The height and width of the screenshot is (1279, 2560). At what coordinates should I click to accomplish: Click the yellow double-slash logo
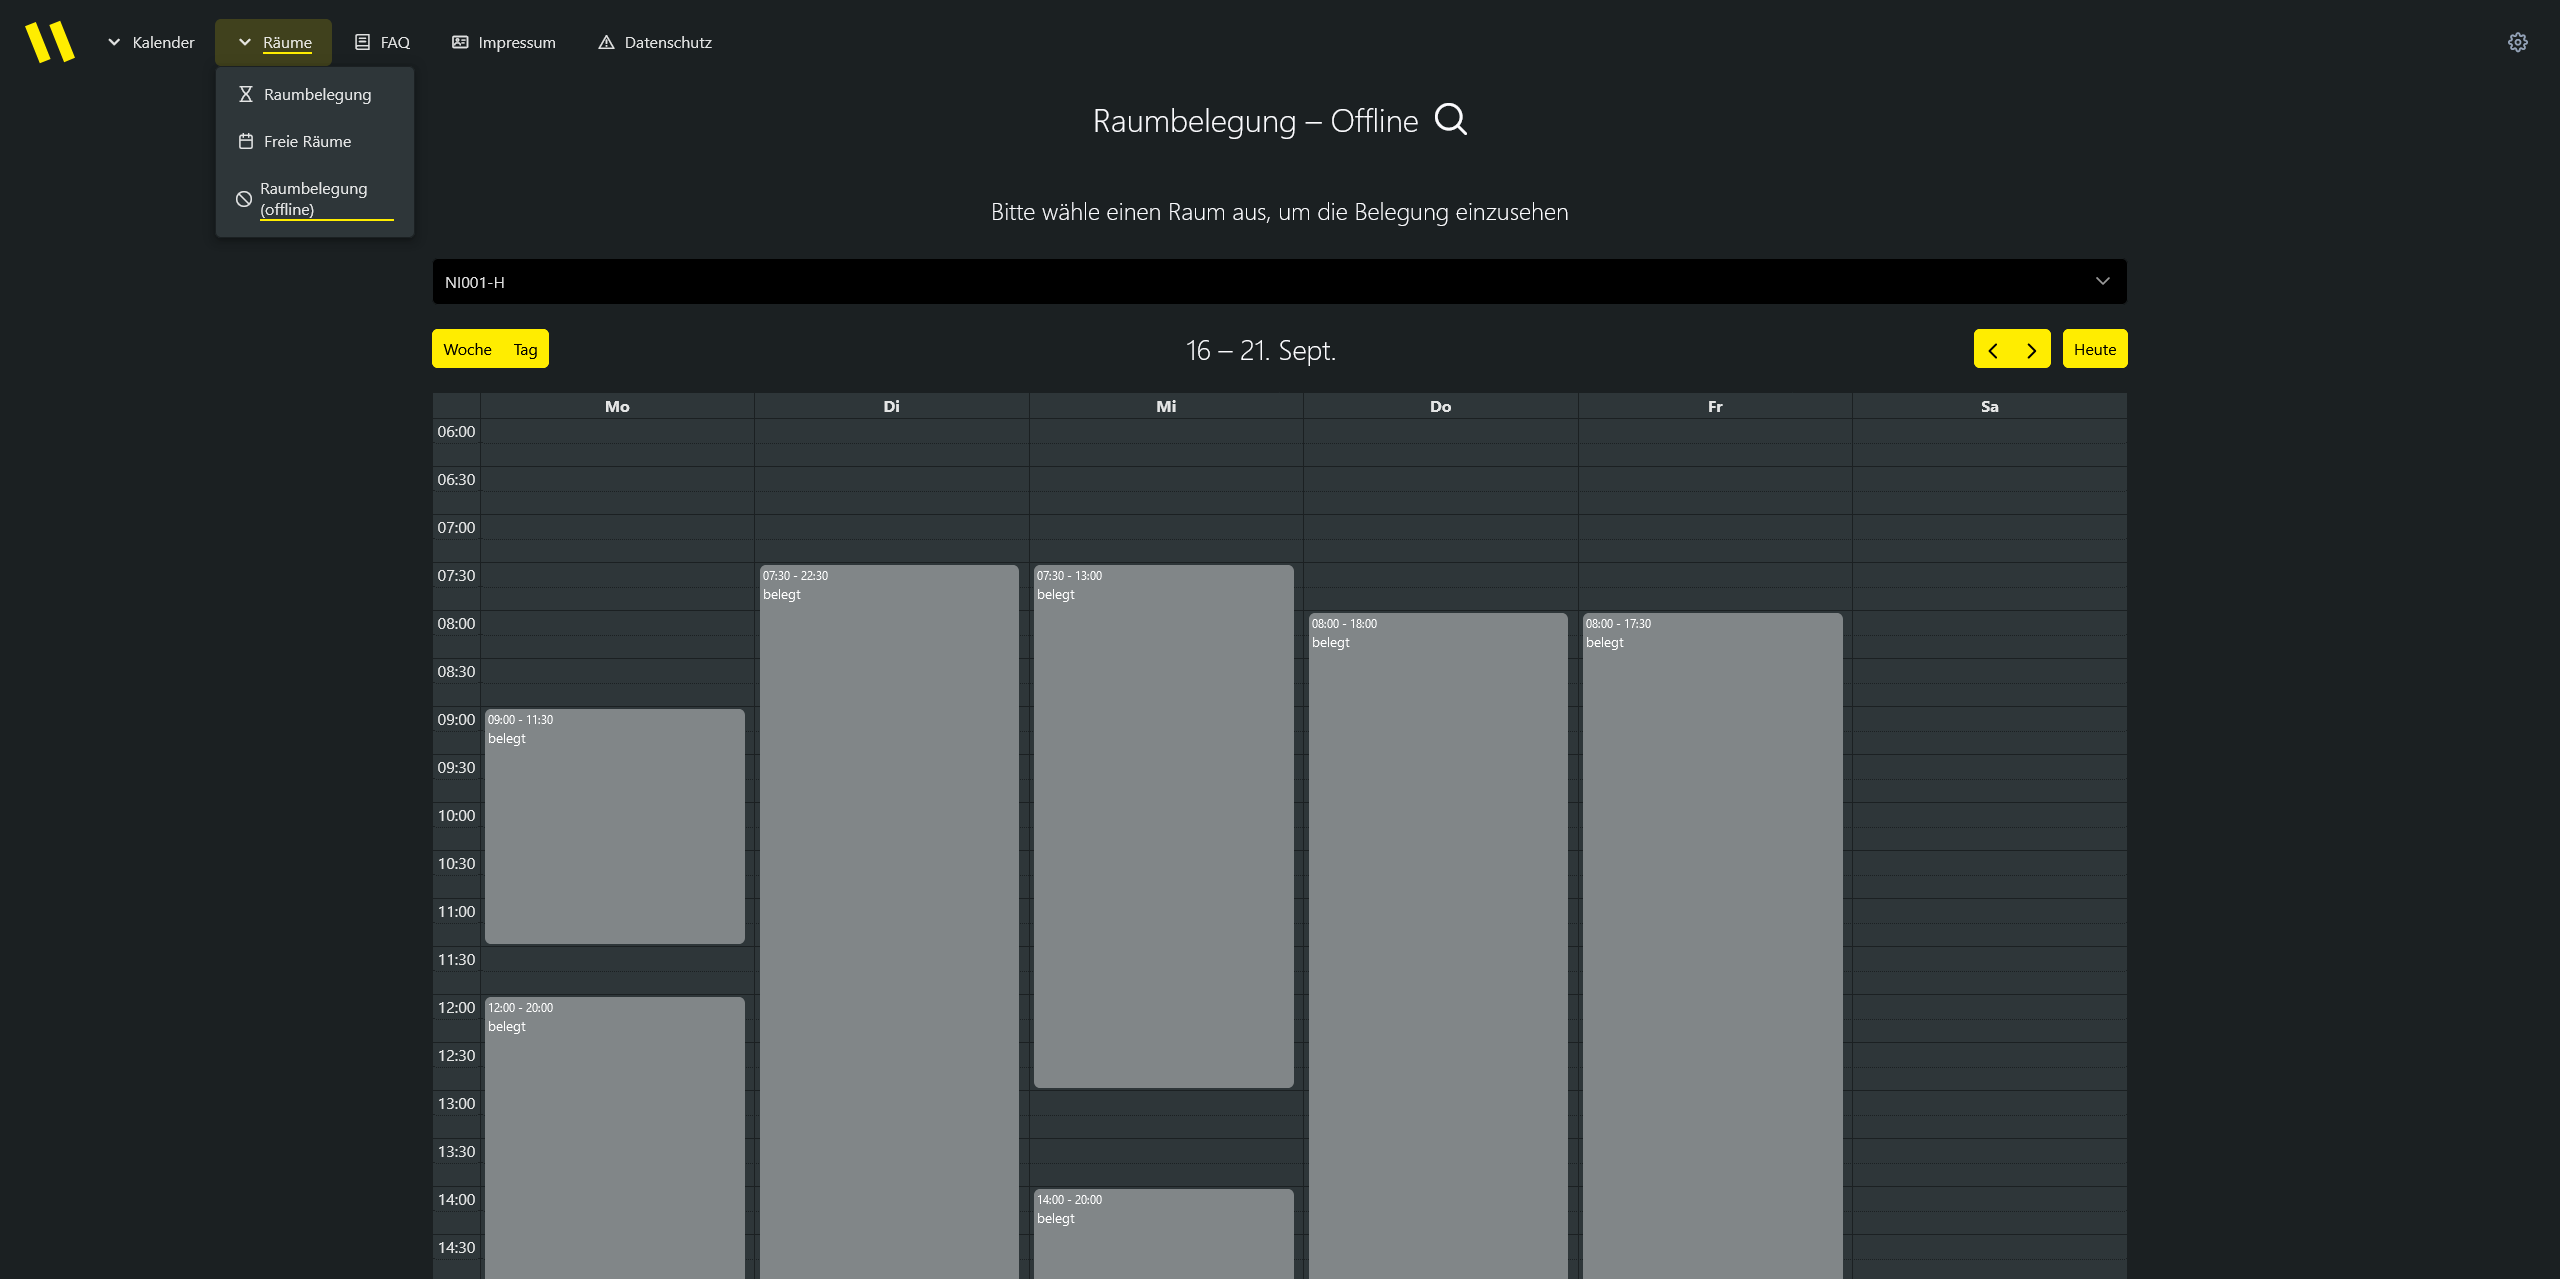pos(50,42)
